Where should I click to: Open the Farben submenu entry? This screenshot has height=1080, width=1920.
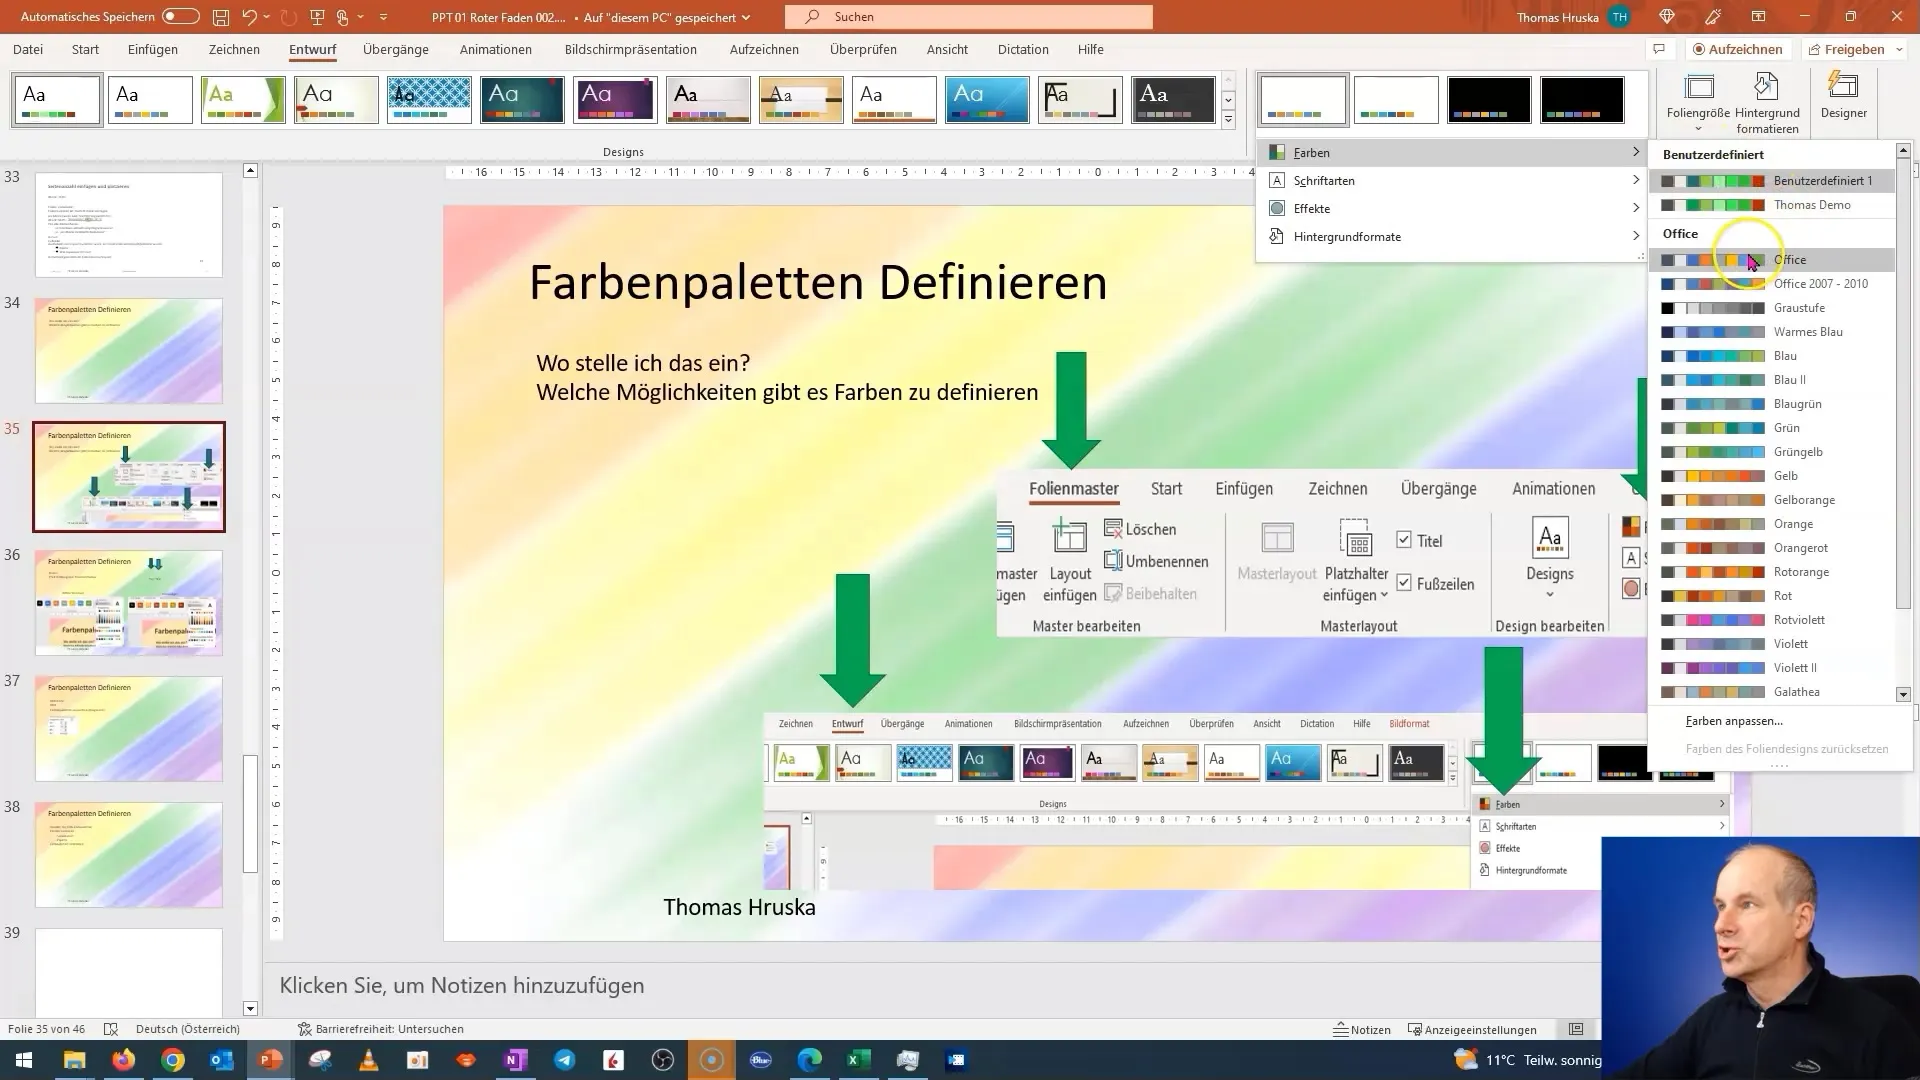pos(1450,153)
